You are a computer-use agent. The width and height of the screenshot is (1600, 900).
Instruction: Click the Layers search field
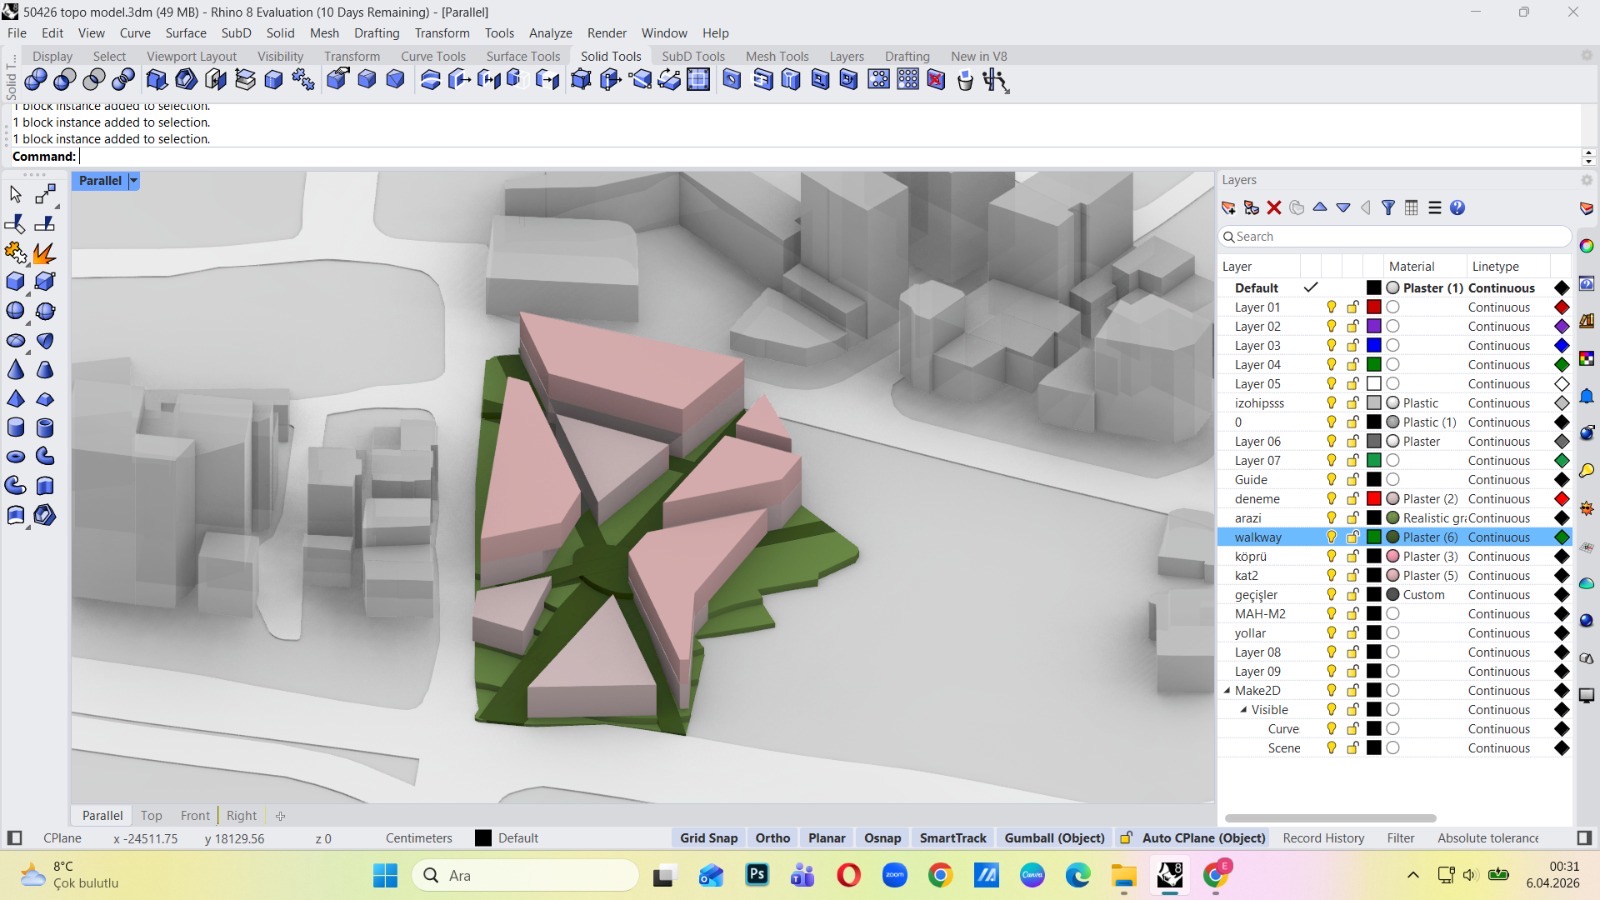pos(1395,237)
